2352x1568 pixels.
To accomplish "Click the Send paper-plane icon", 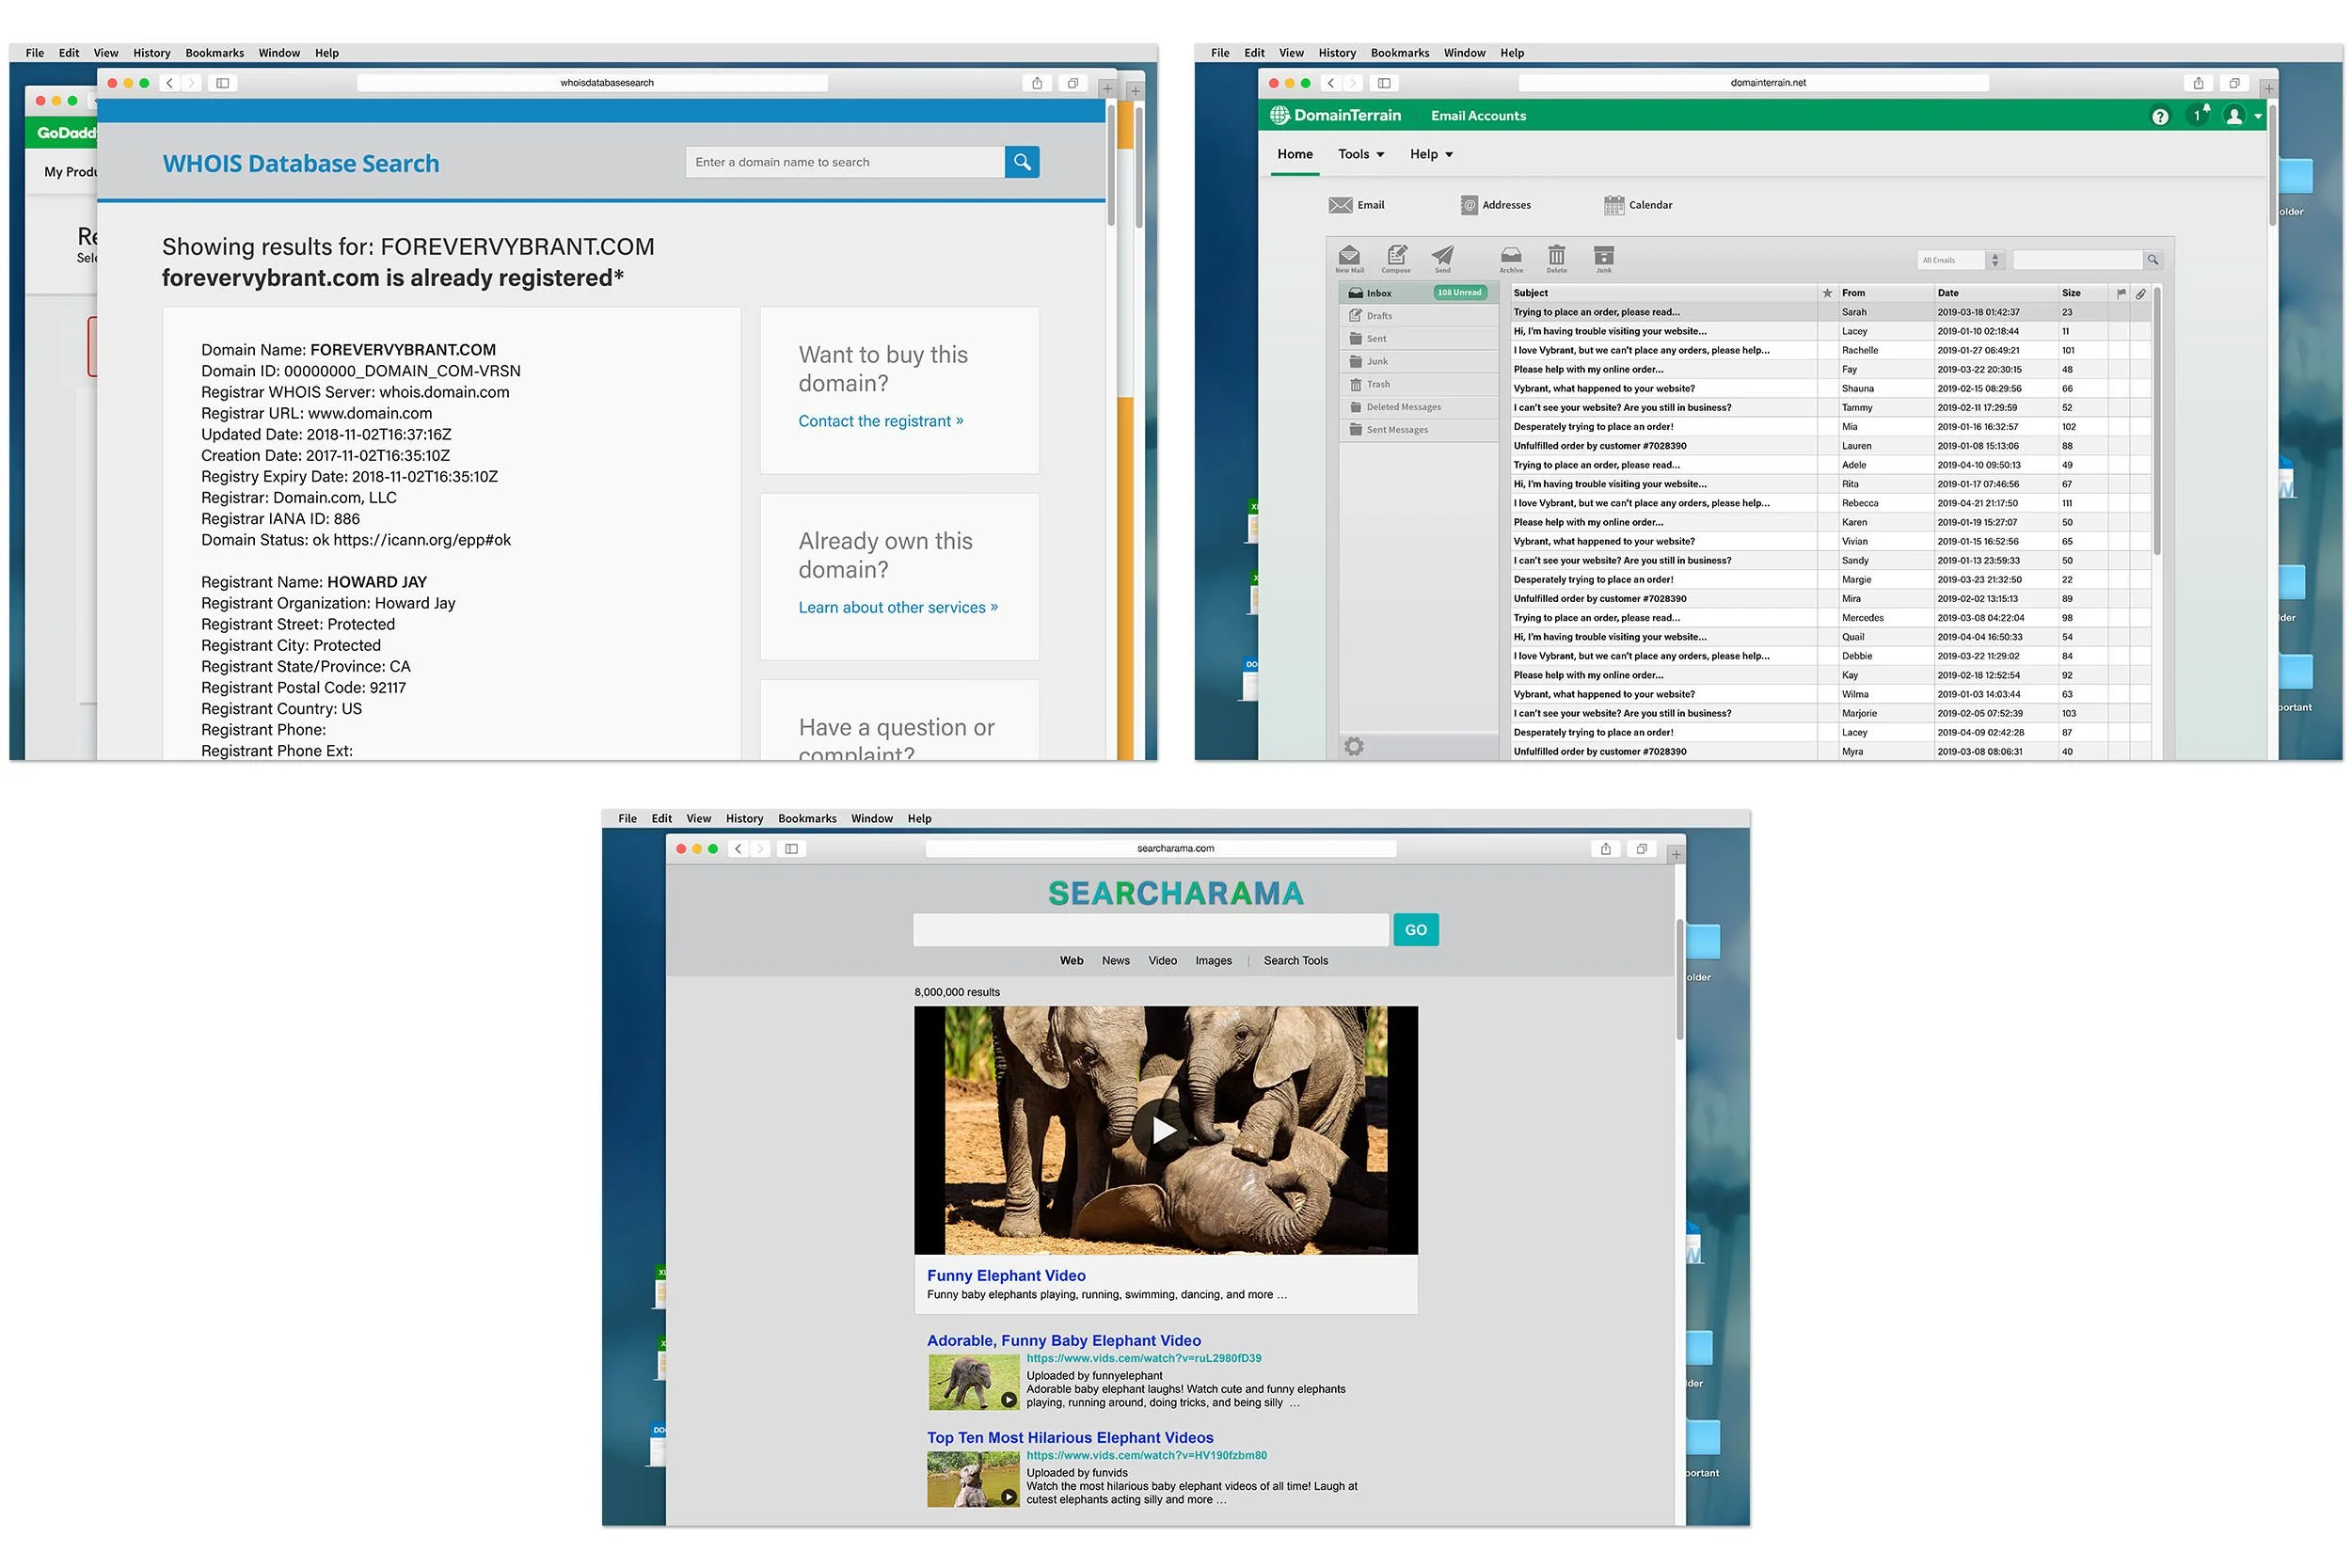I will point(1442,256).
